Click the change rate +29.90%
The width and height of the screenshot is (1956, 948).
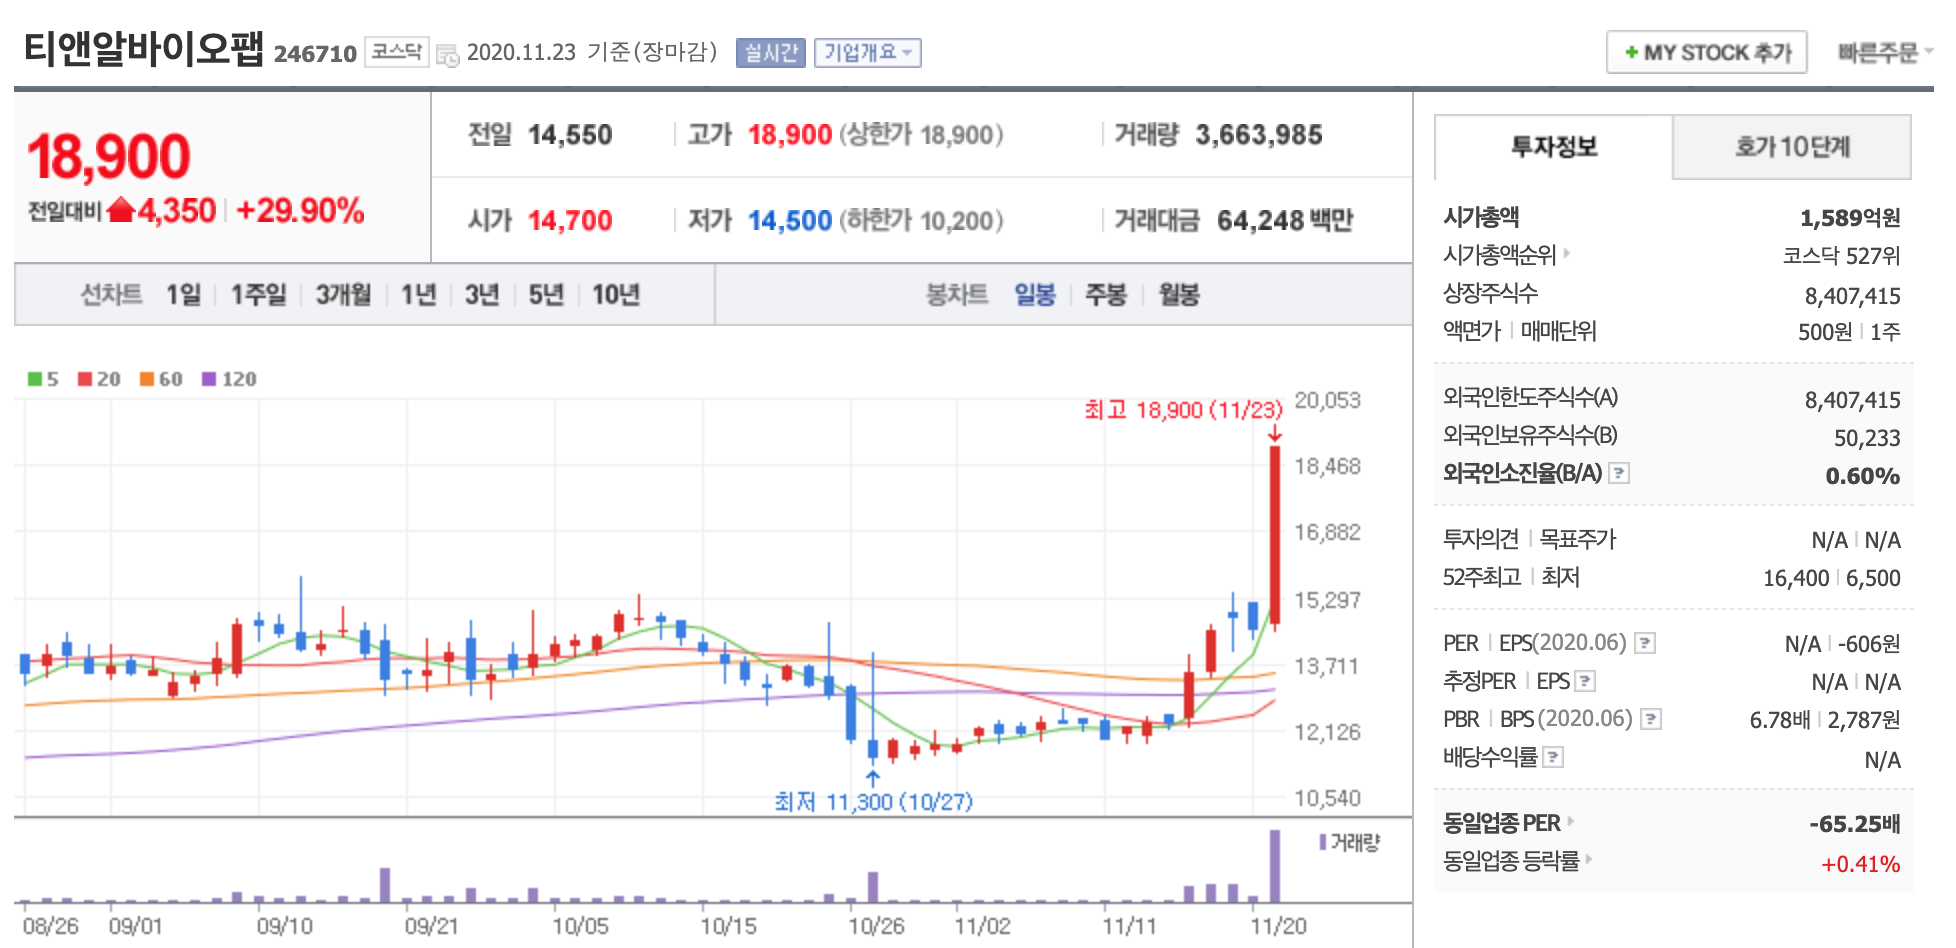click(300, 211)
